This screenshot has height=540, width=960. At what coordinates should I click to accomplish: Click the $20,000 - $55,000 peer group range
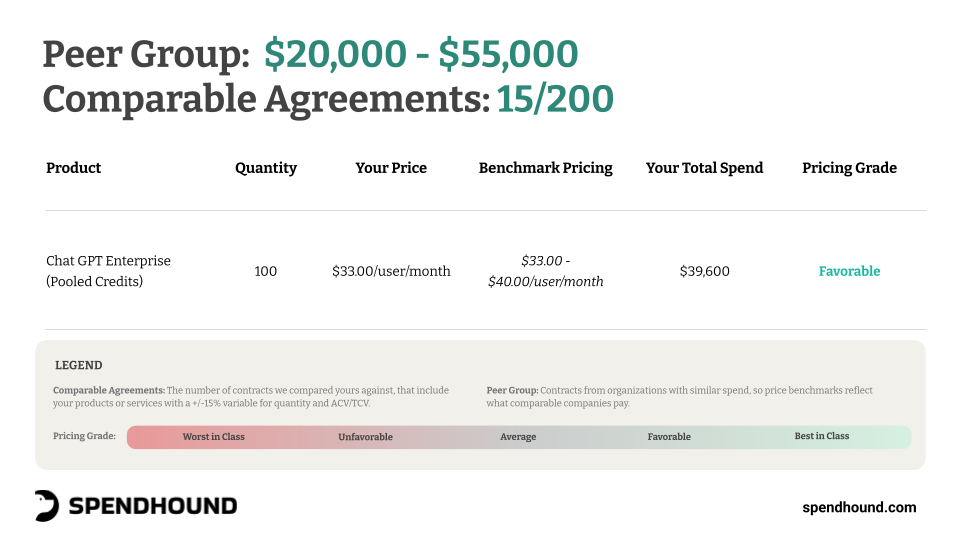click(x=421, y=53)
